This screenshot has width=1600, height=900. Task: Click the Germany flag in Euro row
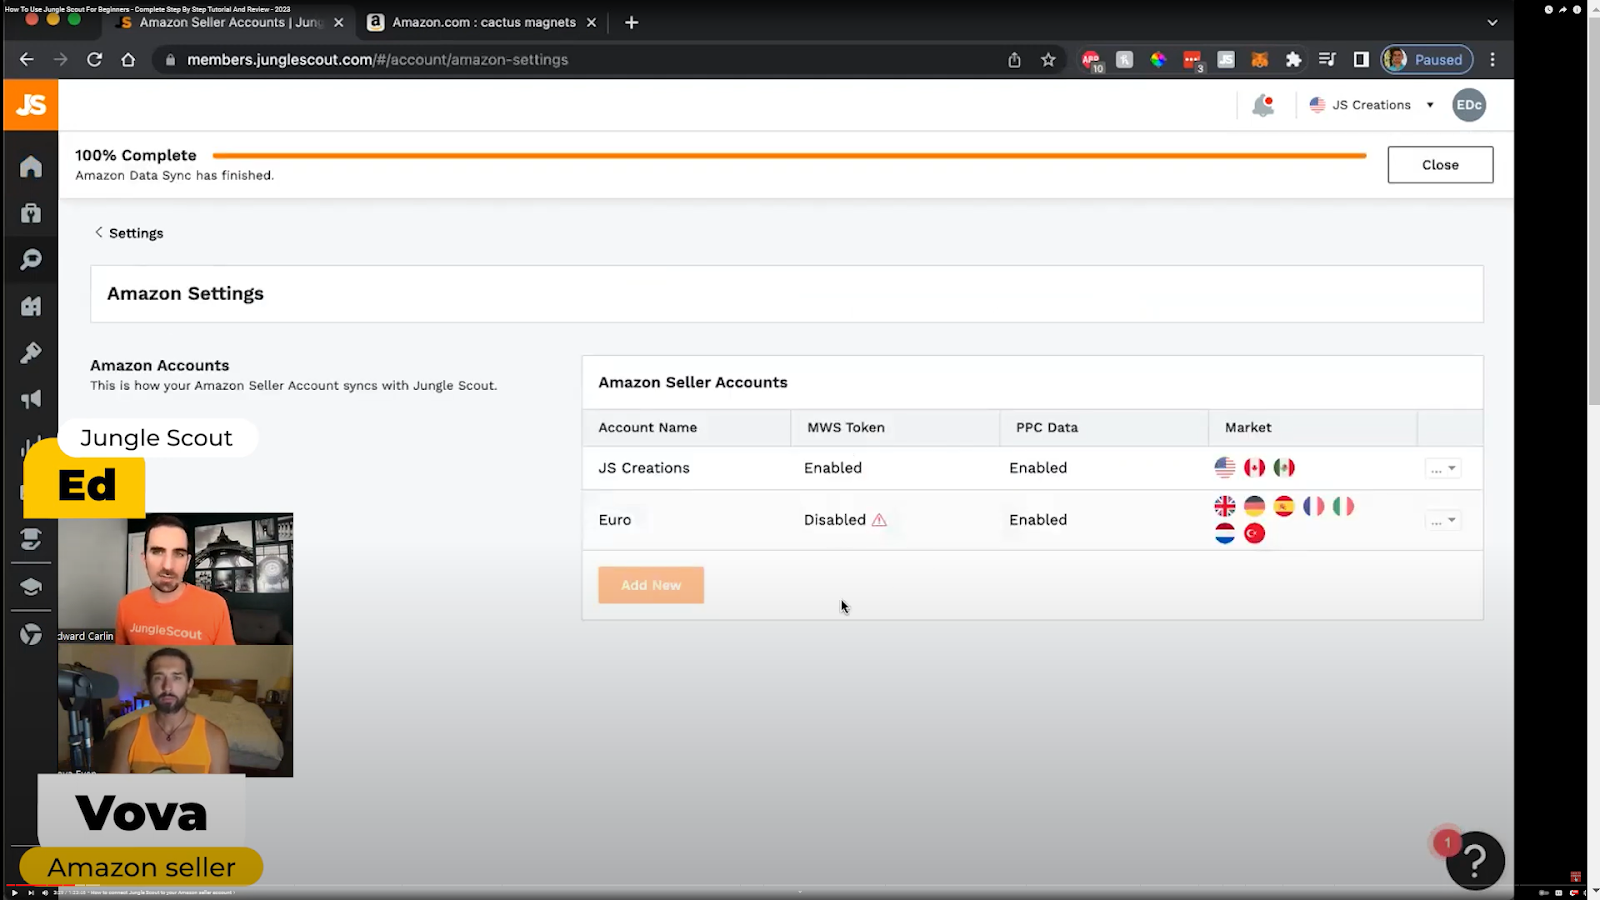coord(1254,506)
